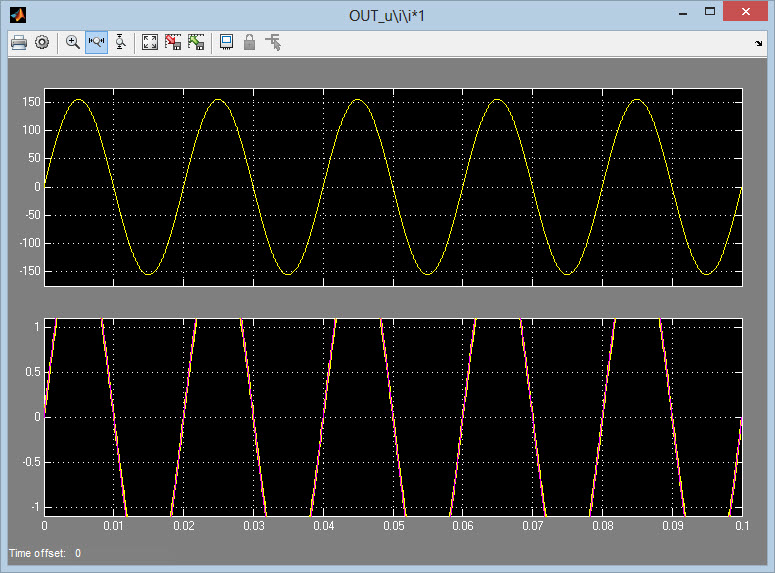The height and width of the screenshot is (573, 775).
Task: Toggle the Zoom X-axis tool
Action: click(x=96, y=43)
